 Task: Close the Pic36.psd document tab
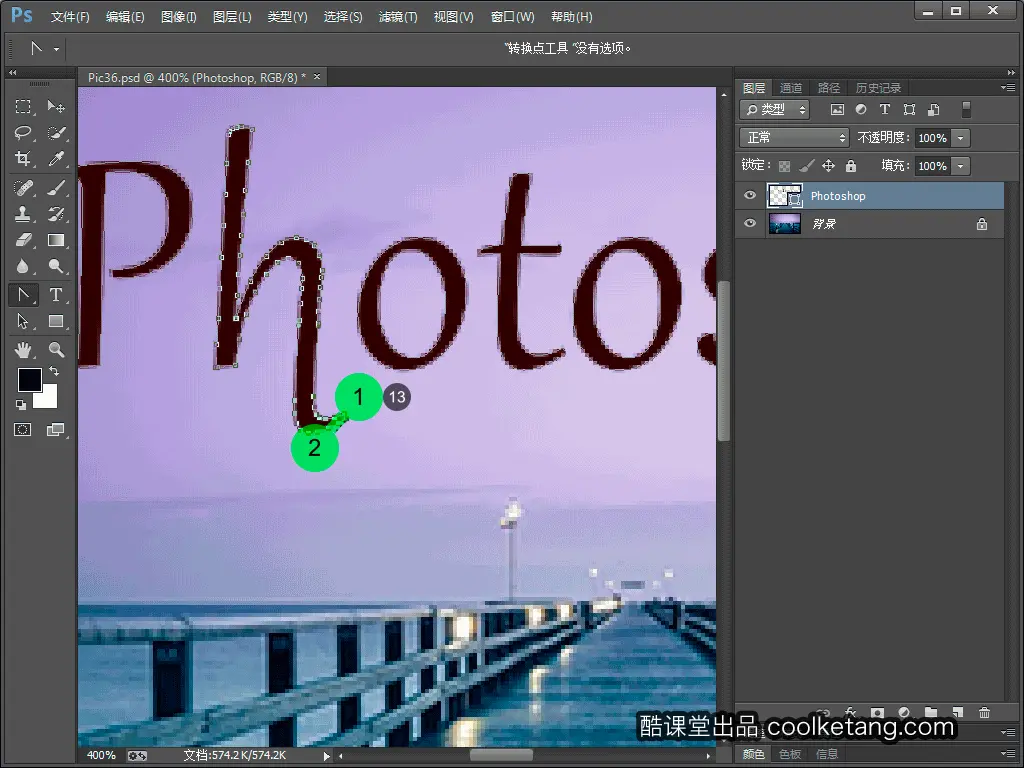pos(317,76)
